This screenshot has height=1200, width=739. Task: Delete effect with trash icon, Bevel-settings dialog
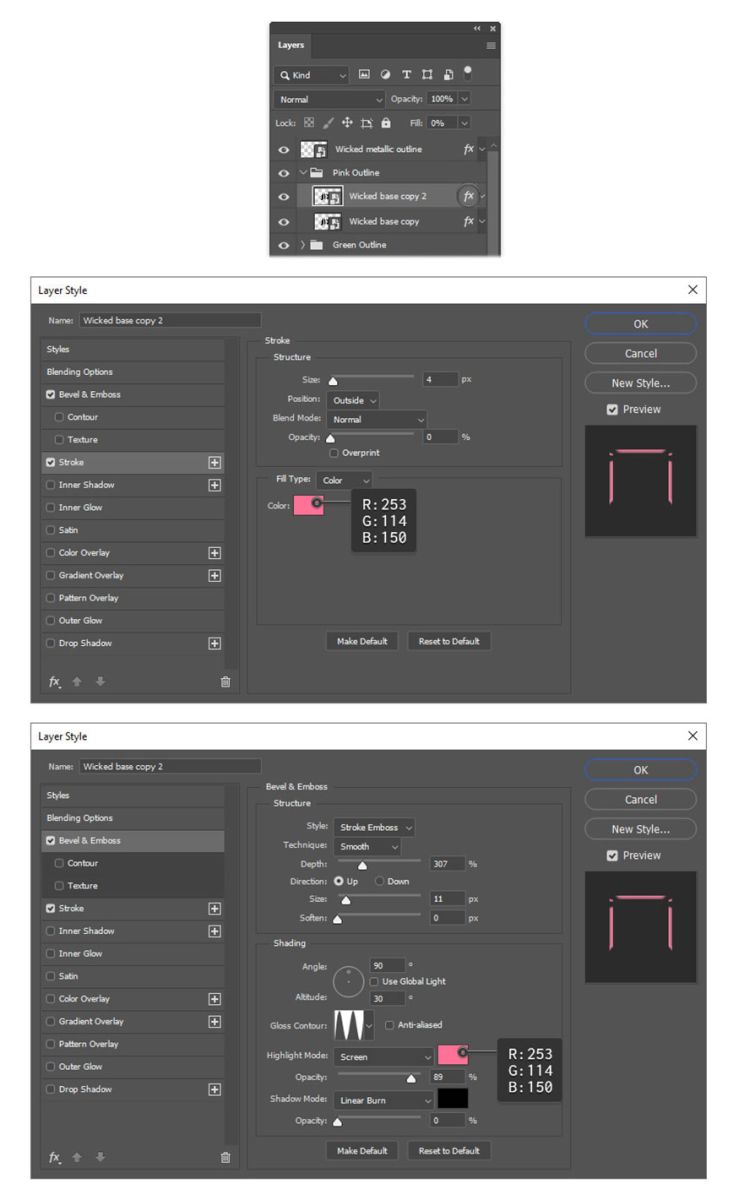[x=225, y=1158]
